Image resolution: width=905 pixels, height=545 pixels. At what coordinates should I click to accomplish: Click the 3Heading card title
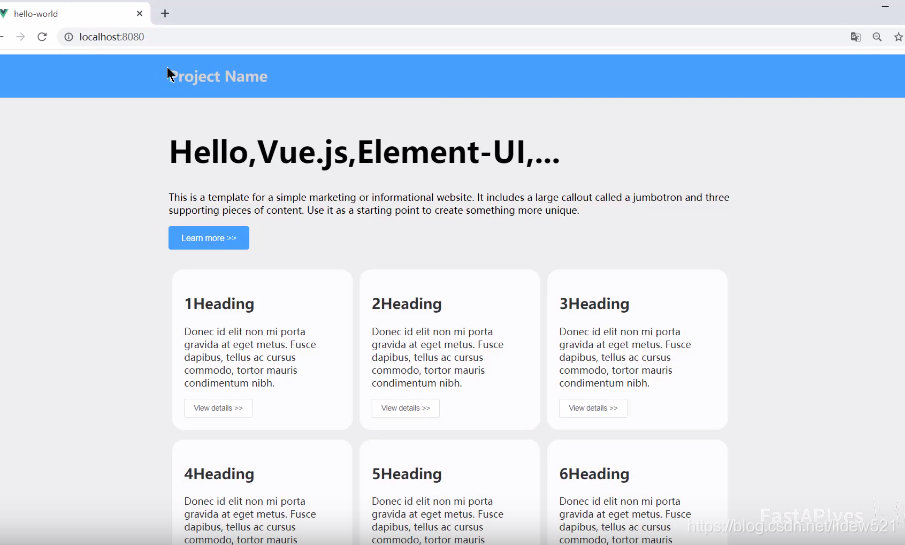[594, 304]
